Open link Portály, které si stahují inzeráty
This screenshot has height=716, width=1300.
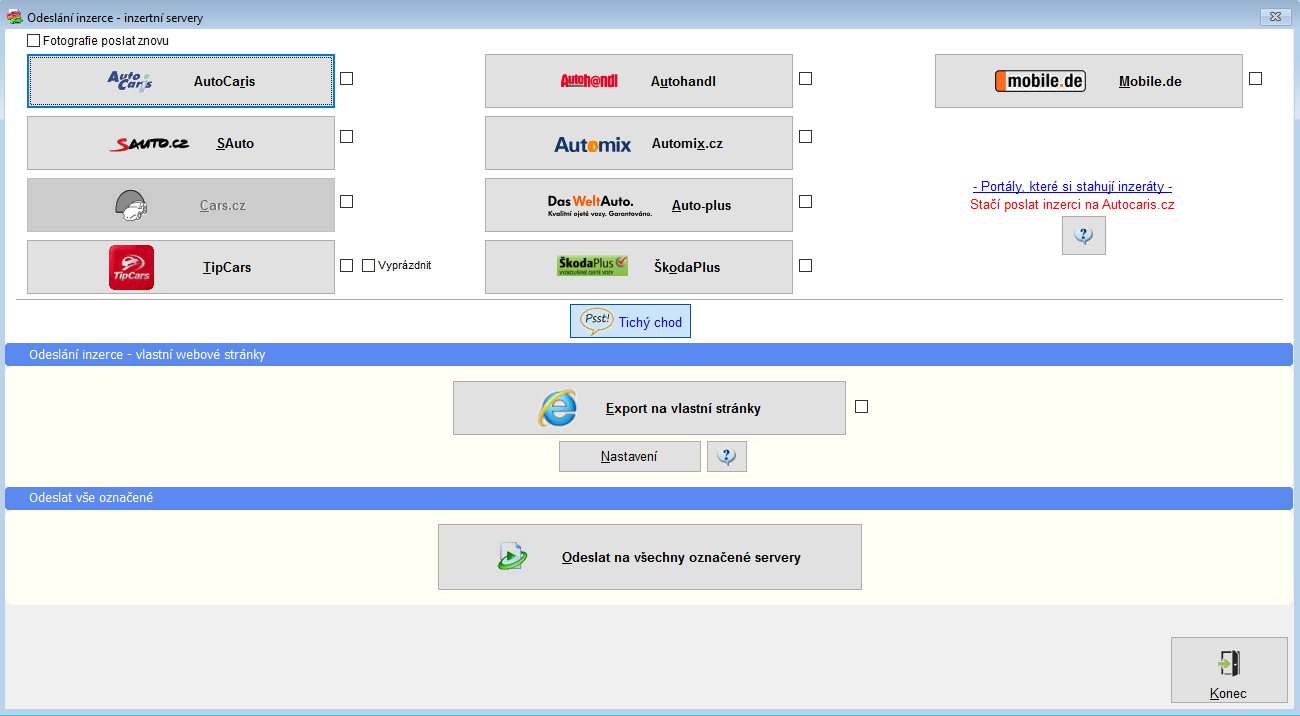click(1072, 187)
